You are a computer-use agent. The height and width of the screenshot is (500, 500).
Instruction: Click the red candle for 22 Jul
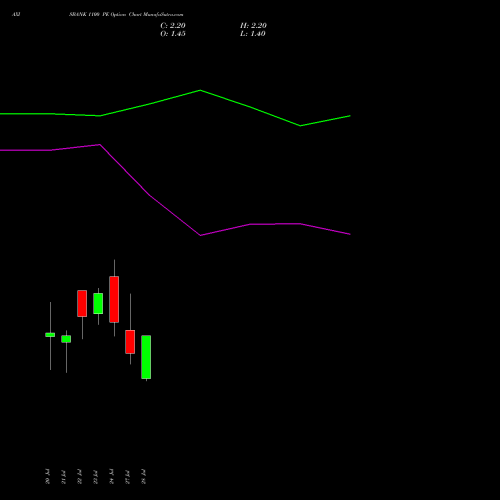(82, 303)
